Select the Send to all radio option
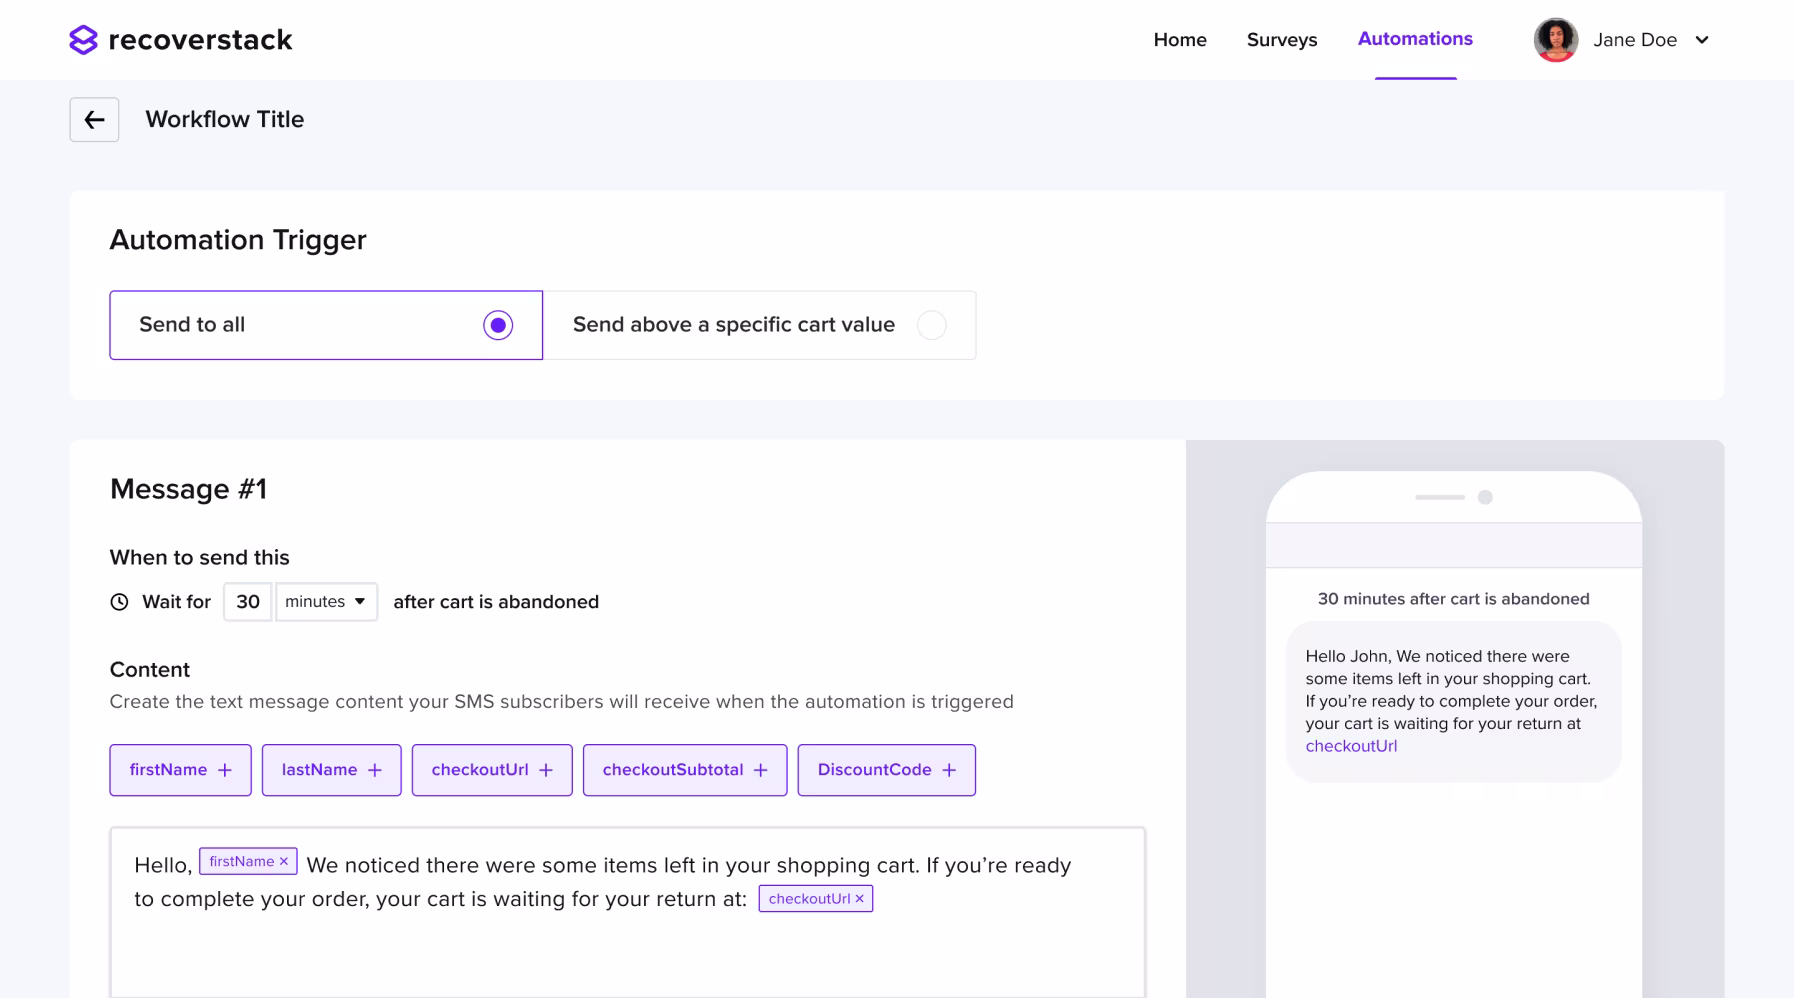The image size is (1794, 998). pos(498,325)
